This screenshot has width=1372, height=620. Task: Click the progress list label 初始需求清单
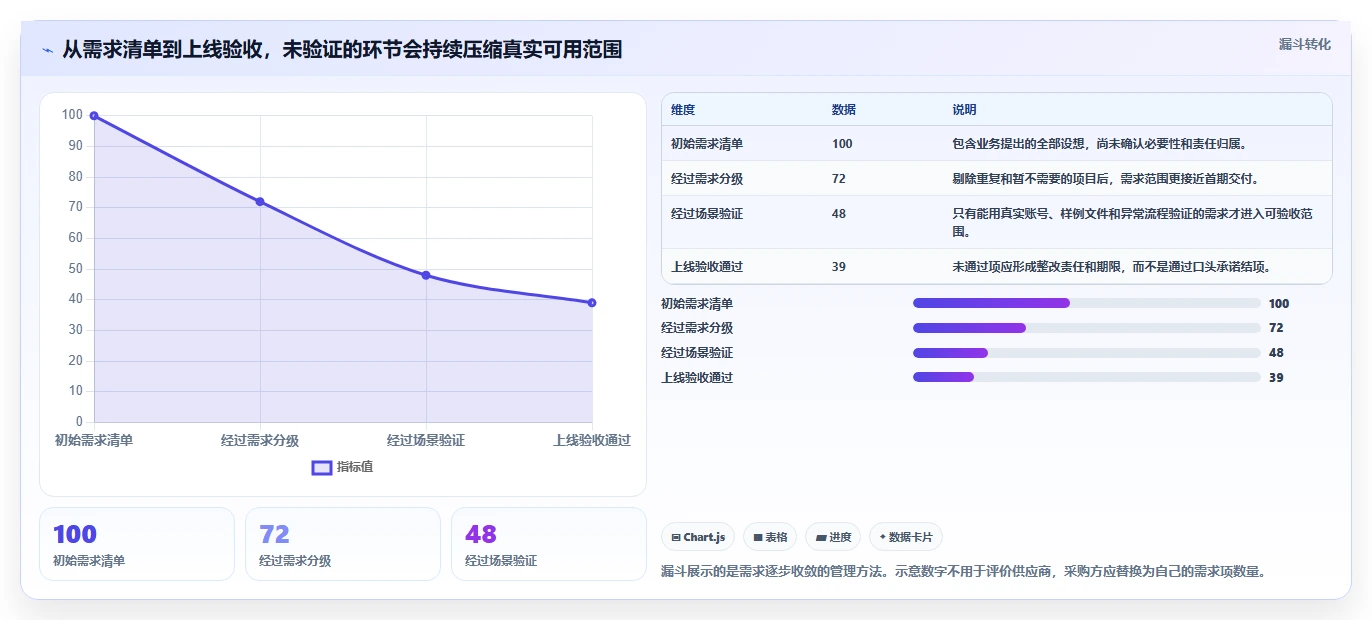697,304
